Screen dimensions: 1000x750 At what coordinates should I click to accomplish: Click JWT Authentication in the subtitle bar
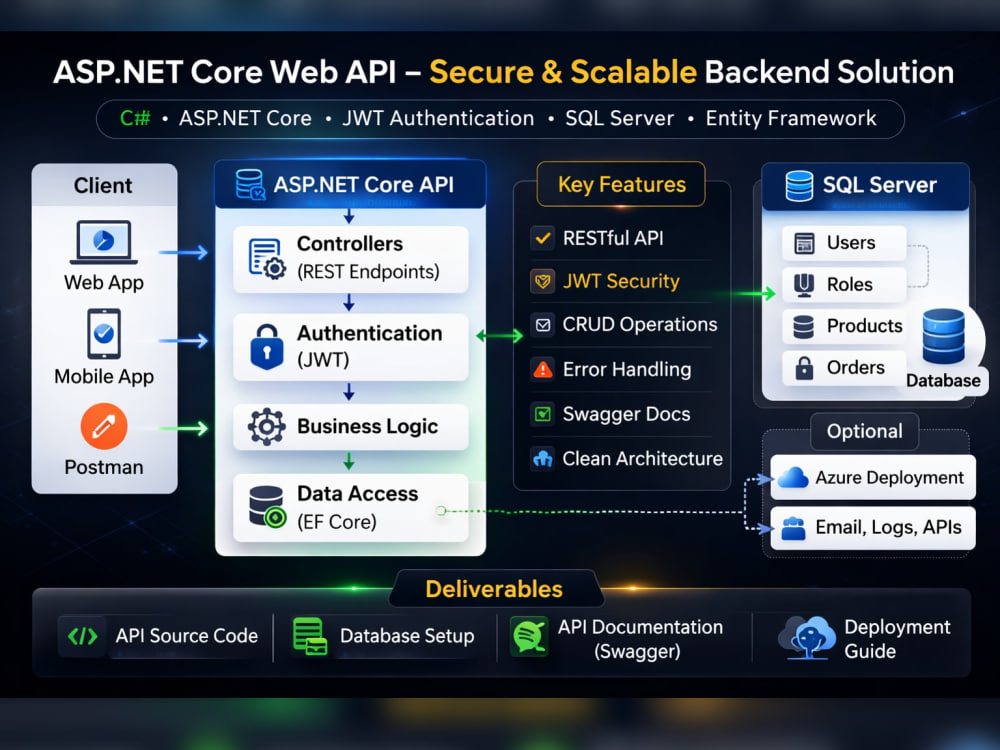tap(438, 119)
